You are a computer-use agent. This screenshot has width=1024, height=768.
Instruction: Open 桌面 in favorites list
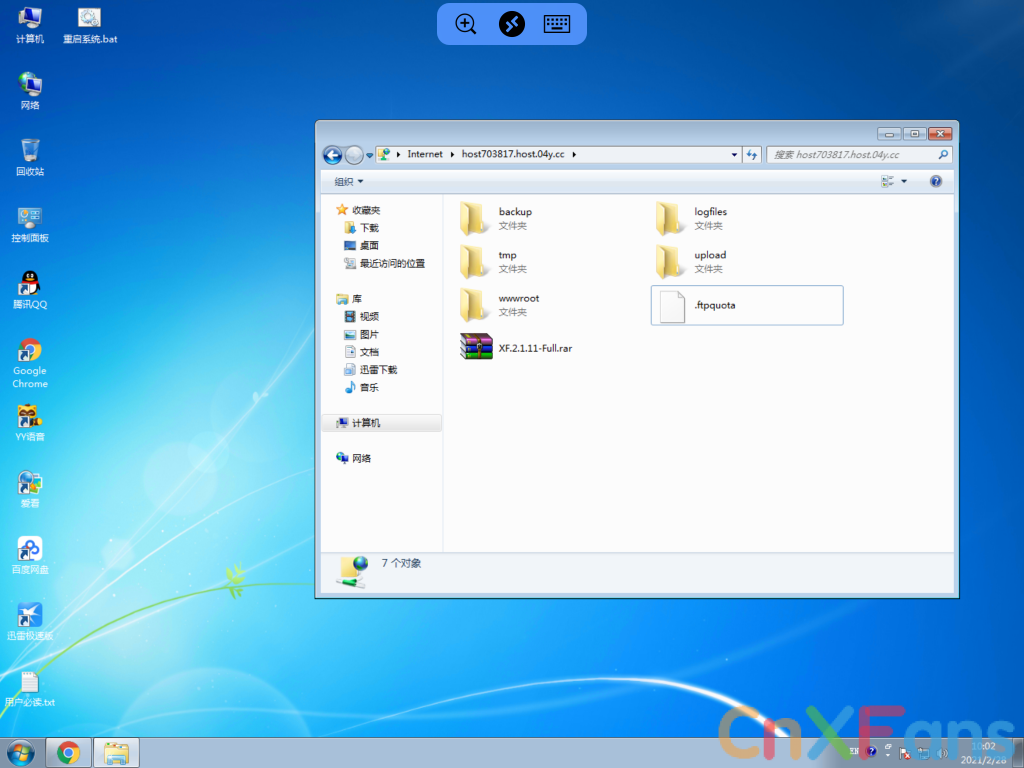pyautogui.click(x=361, y=246)
